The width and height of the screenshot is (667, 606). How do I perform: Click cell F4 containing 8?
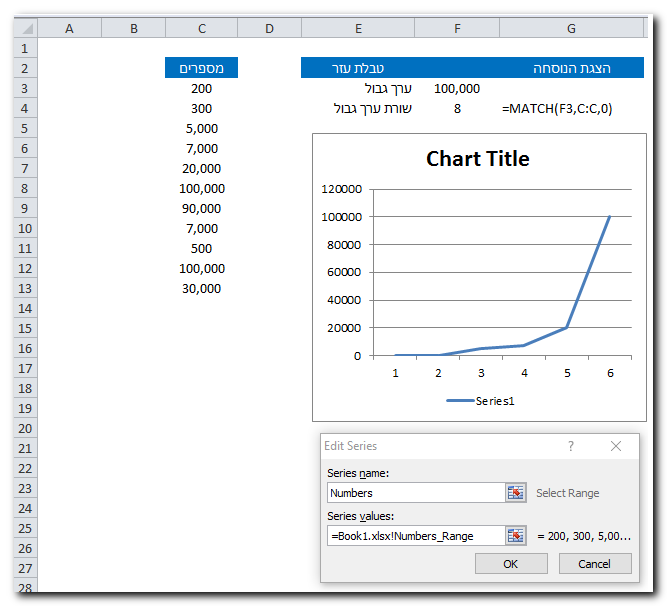[x=457, y=108]
